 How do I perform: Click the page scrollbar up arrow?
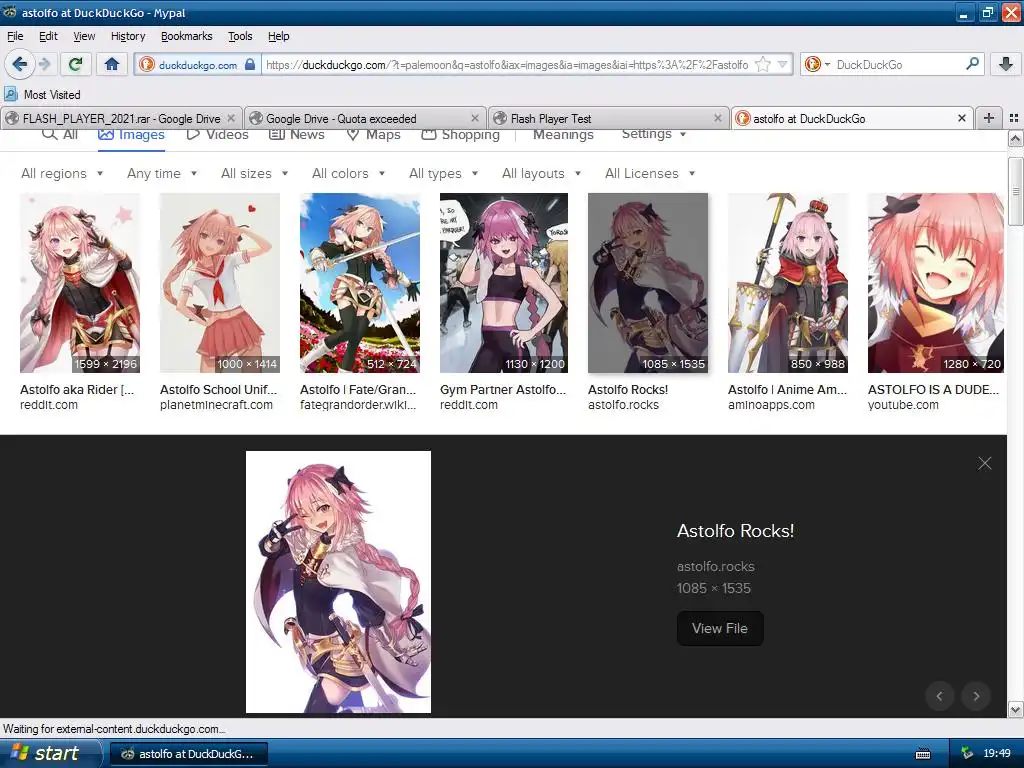click(1016, 138)
